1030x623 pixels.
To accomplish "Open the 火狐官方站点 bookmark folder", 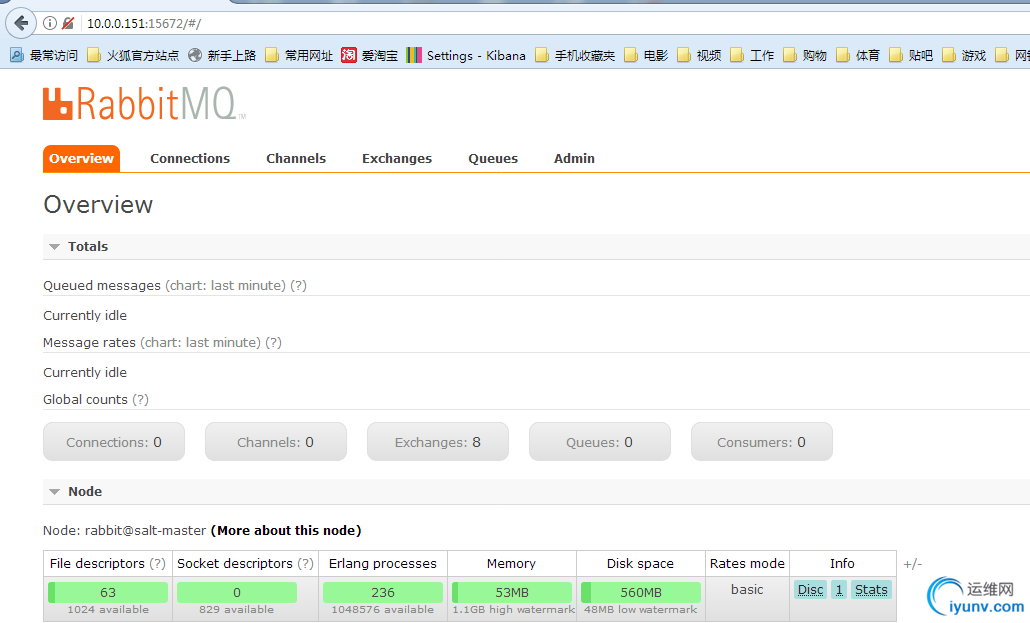I will point(133,55).
